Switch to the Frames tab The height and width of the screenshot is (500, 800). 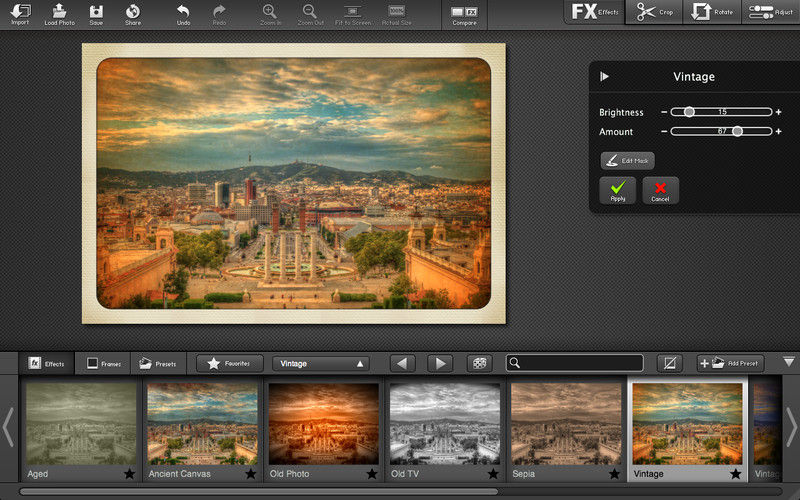104,363
